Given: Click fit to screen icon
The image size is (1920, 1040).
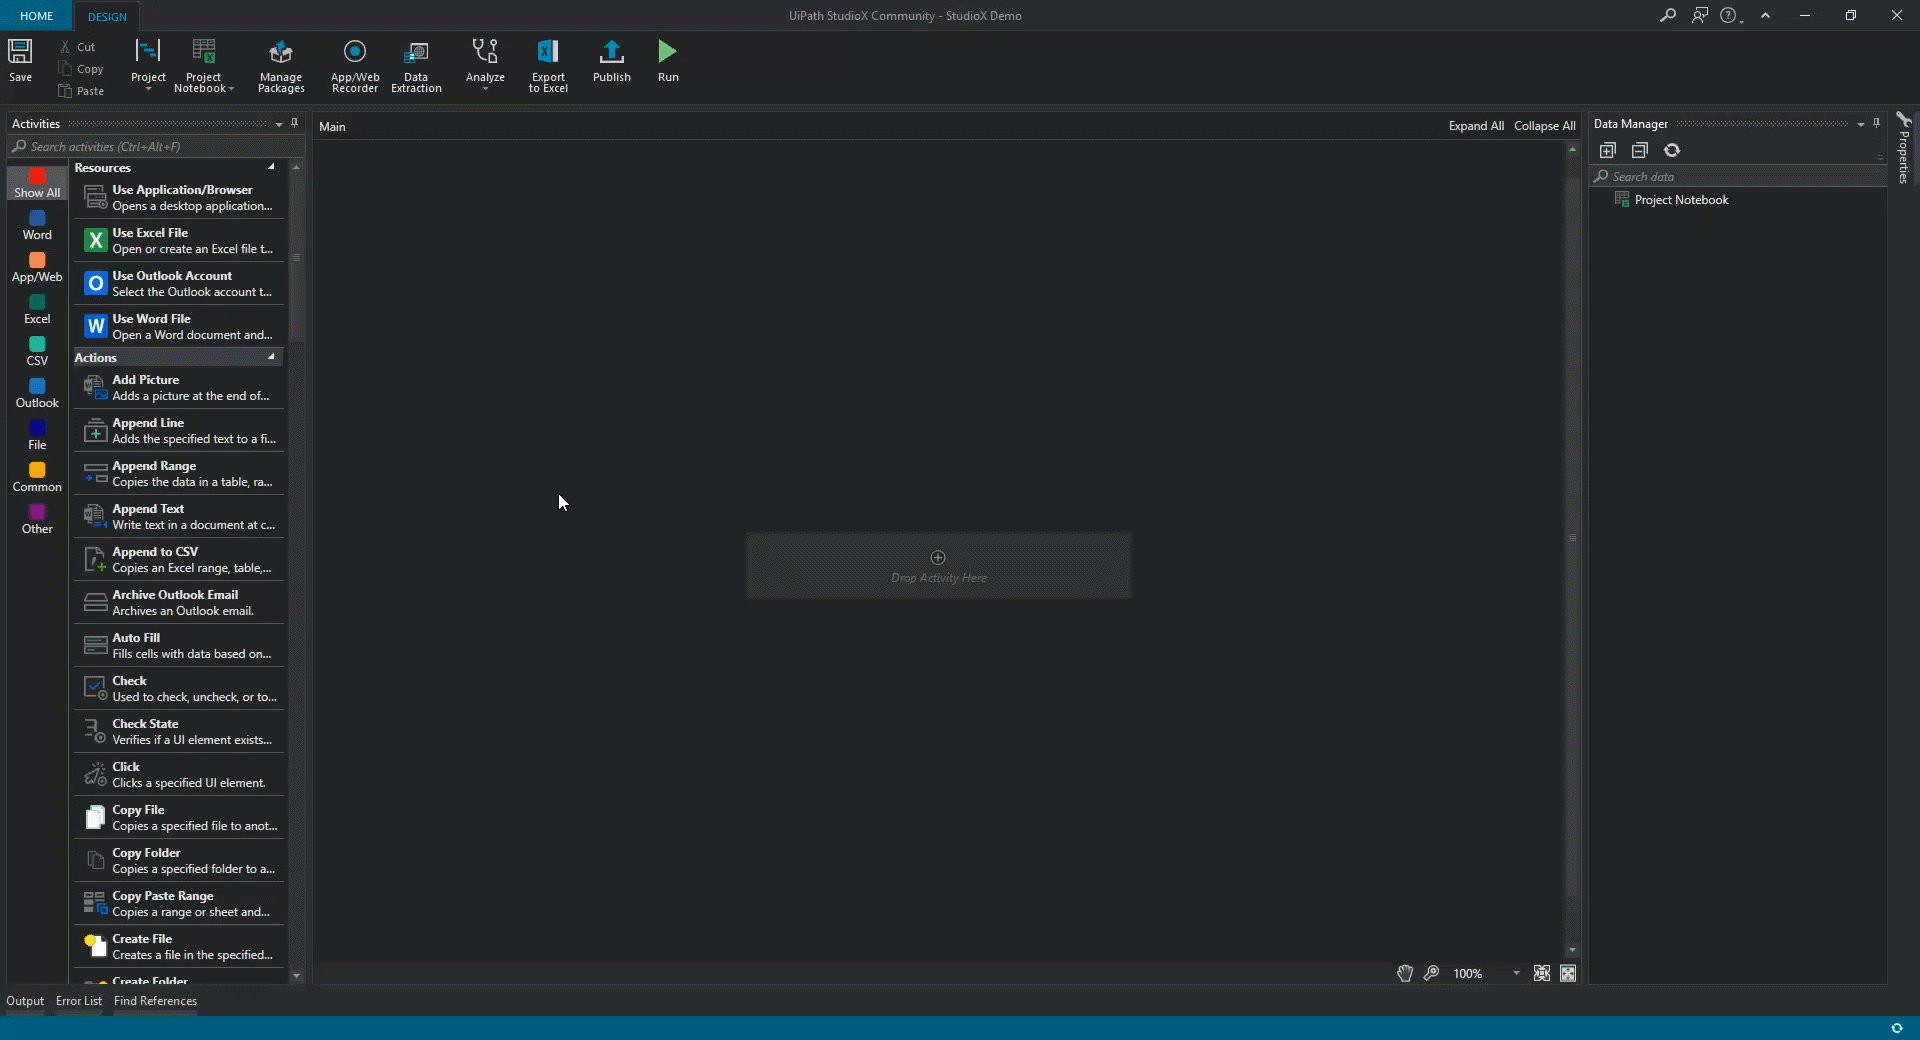Looking at the screenshot, I should [1542, 973].
